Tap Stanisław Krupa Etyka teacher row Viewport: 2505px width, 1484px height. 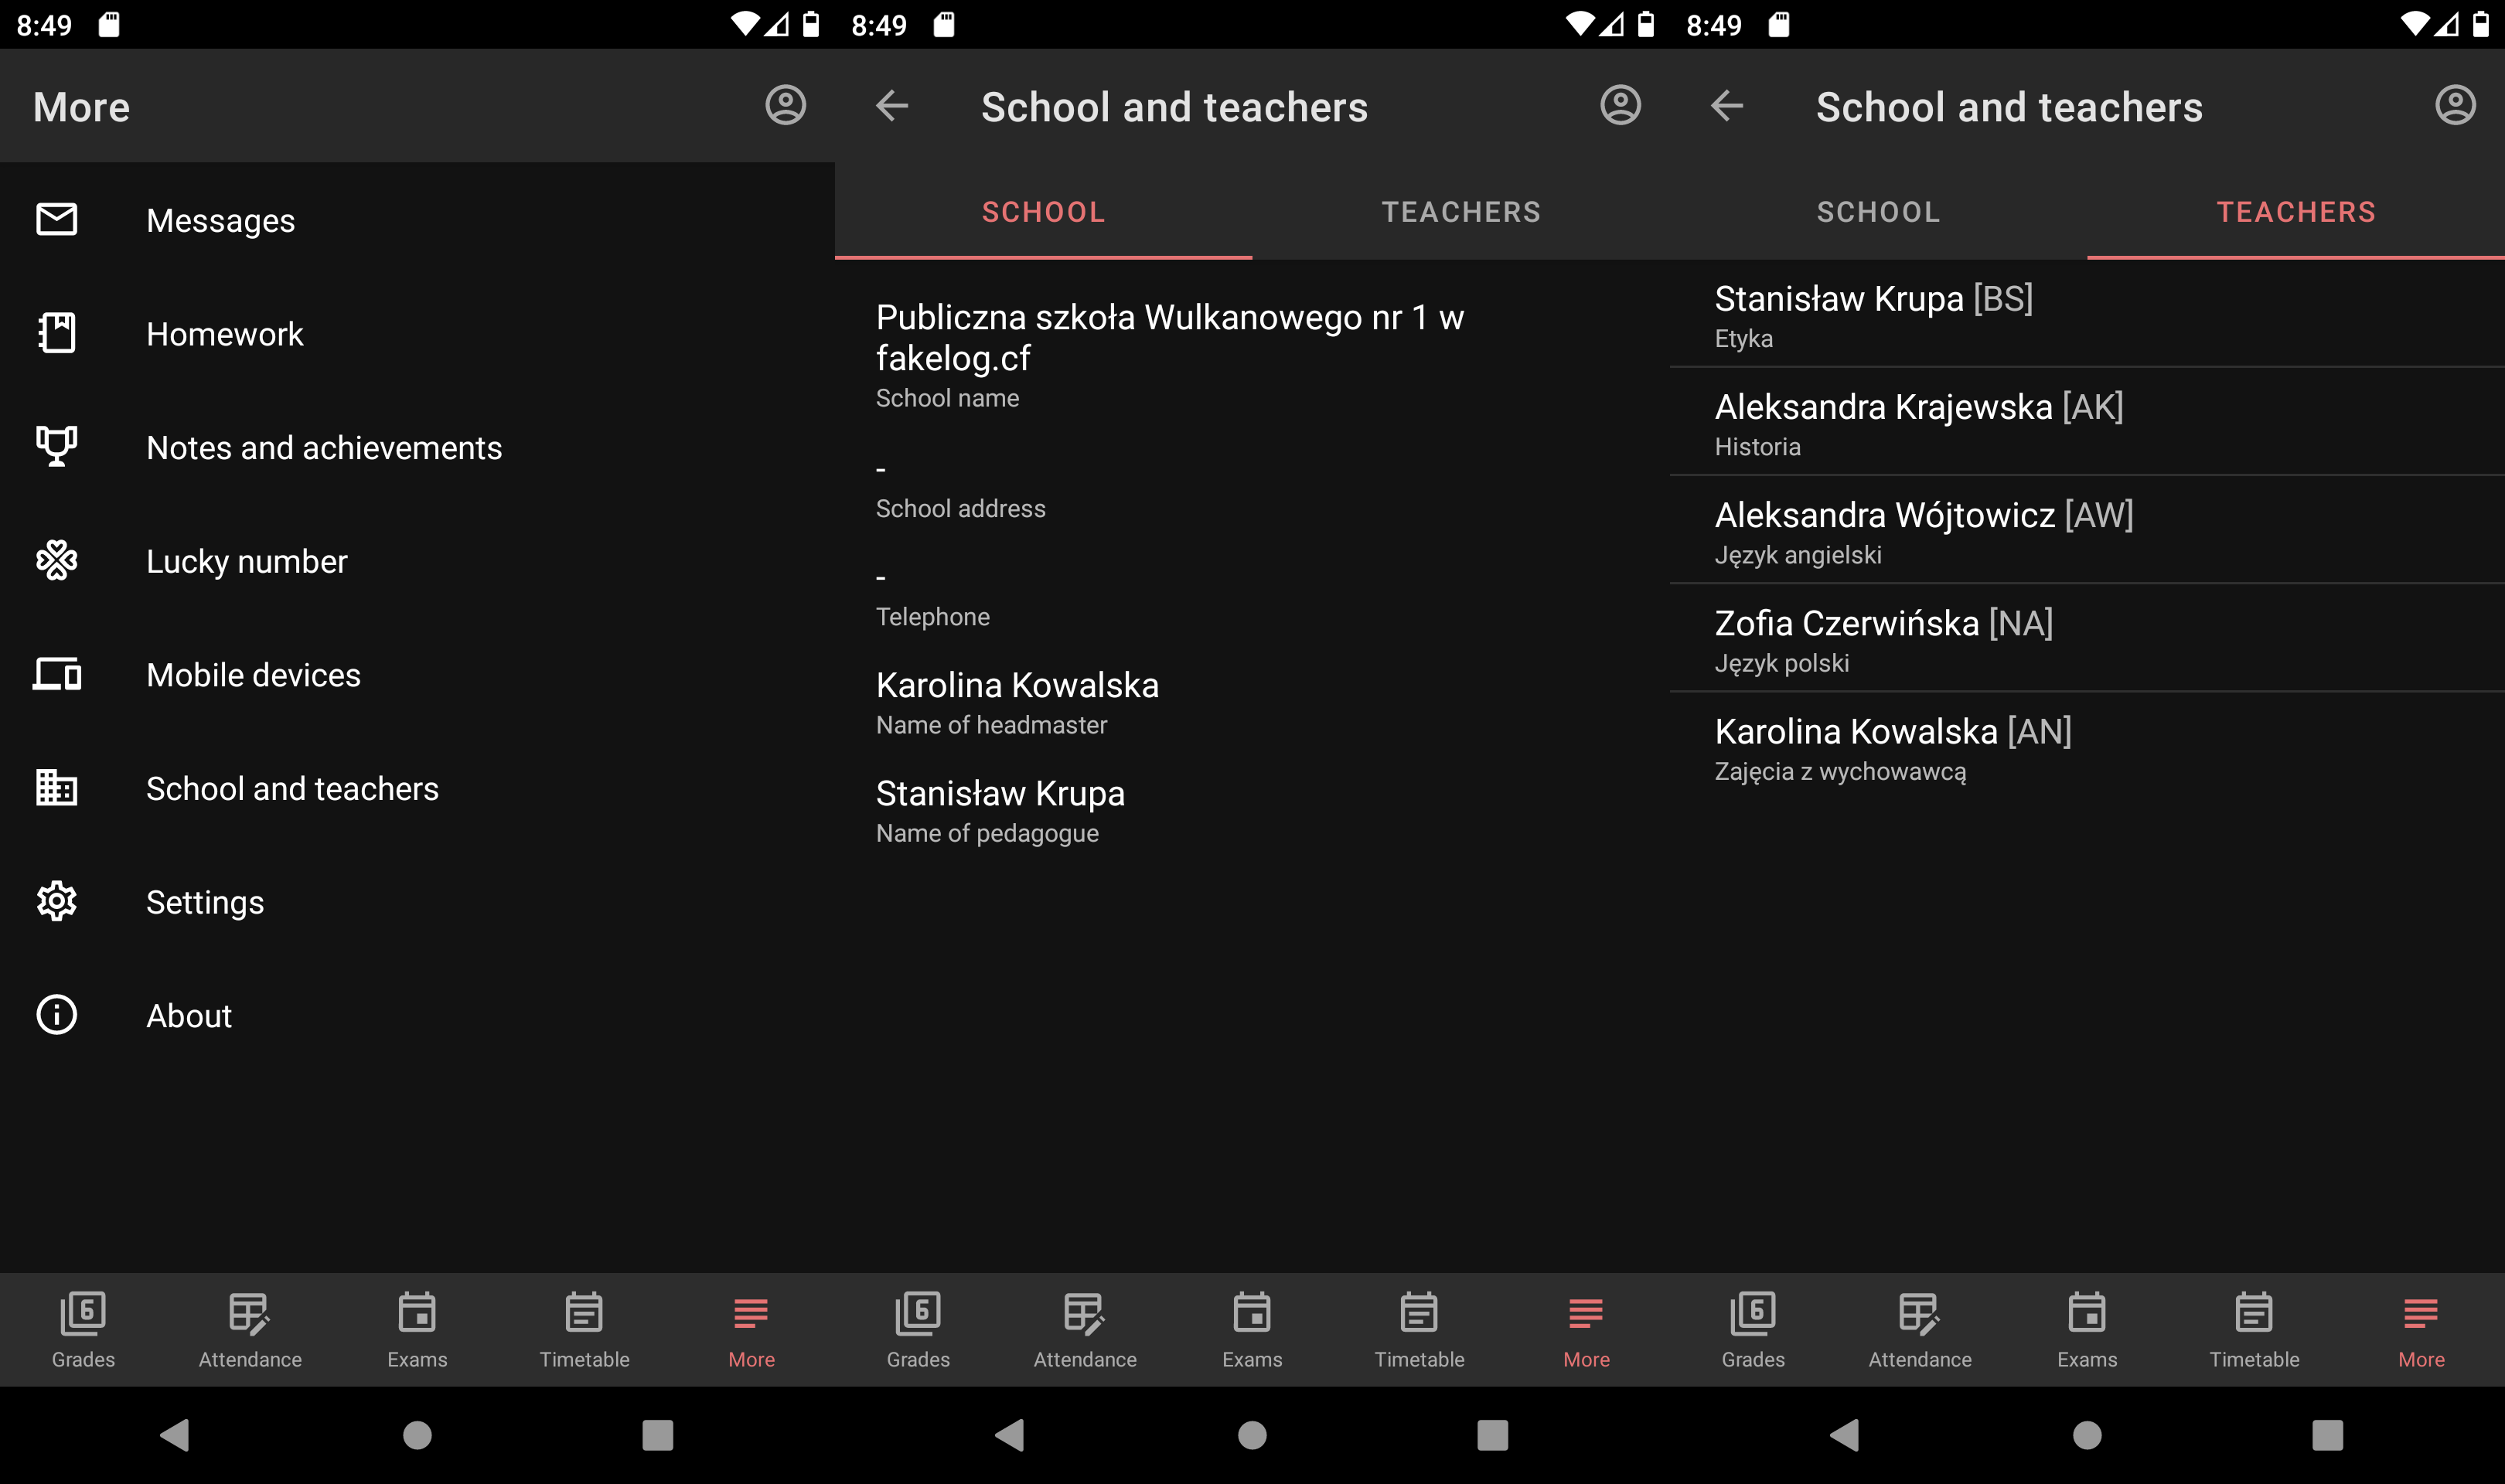[x=1873, y=314]
